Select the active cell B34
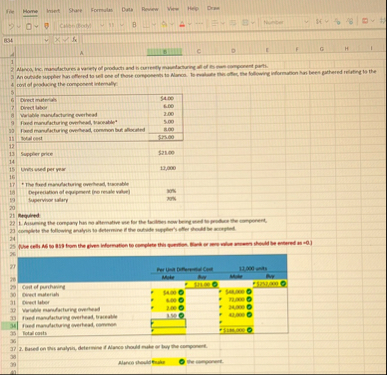387x375 pixels. pyautogui.click(x=168, y=323)
